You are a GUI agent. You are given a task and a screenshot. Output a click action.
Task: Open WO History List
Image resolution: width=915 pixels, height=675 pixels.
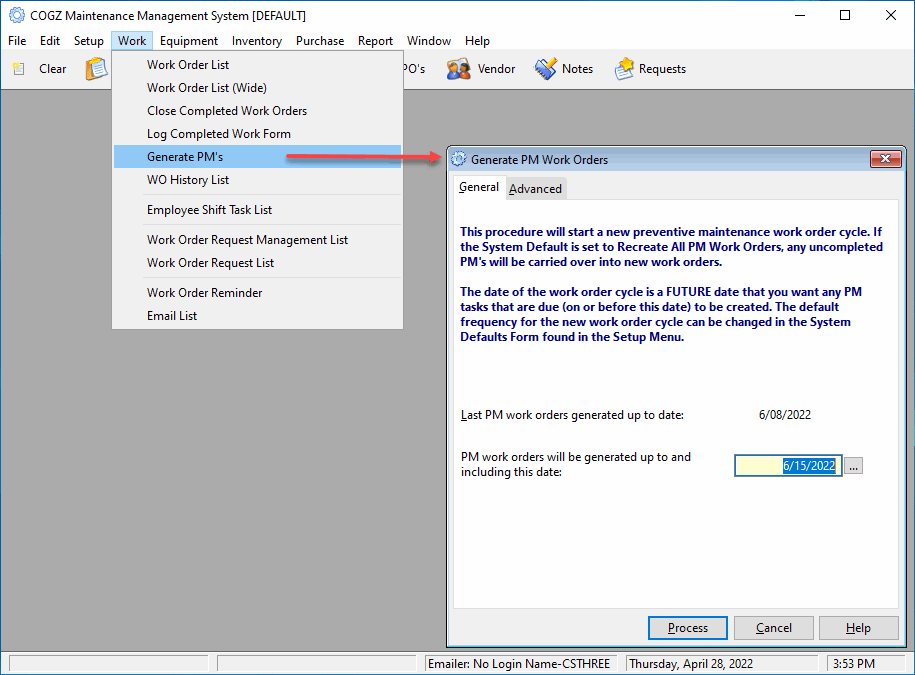[257, 180]
